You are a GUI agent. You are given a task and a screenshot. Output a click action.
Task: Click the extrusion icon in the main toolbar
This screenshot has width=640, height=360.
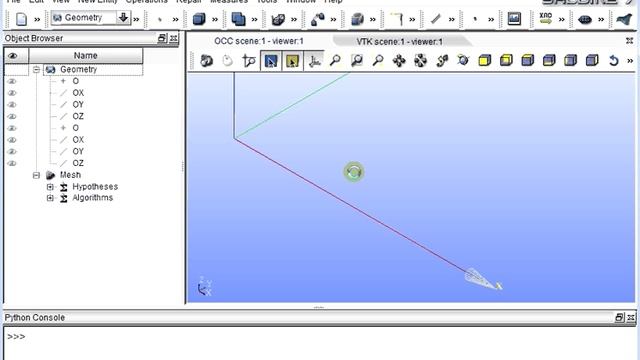click(x=278, y=19)
